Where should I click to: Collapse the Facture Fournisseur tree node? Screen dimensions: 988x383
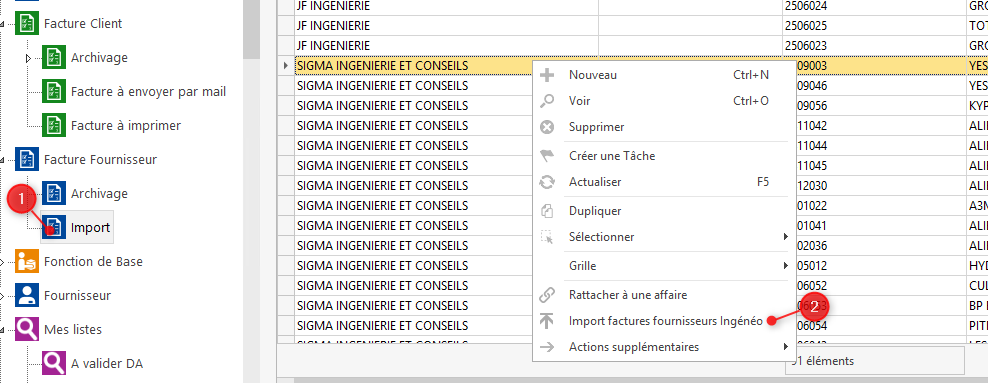tap(2, 161)
